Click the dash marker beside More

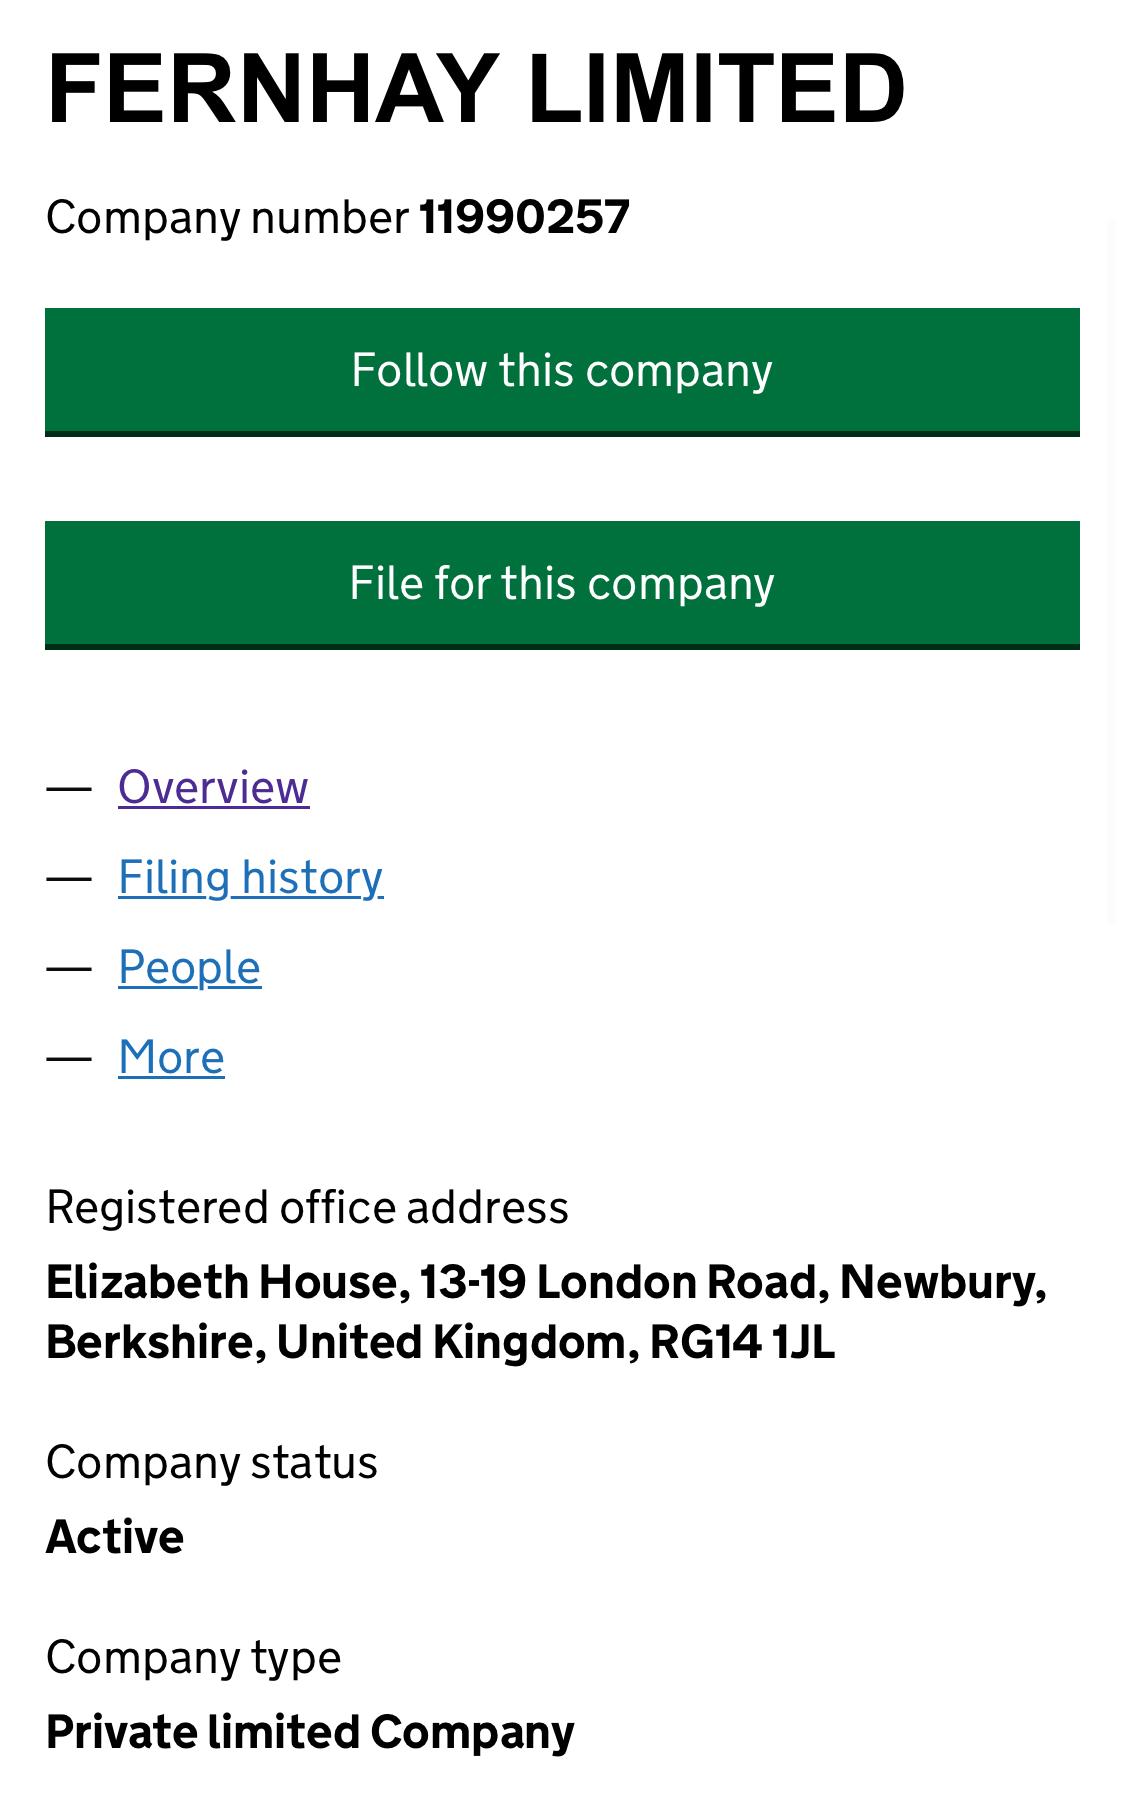[69, 1059]
